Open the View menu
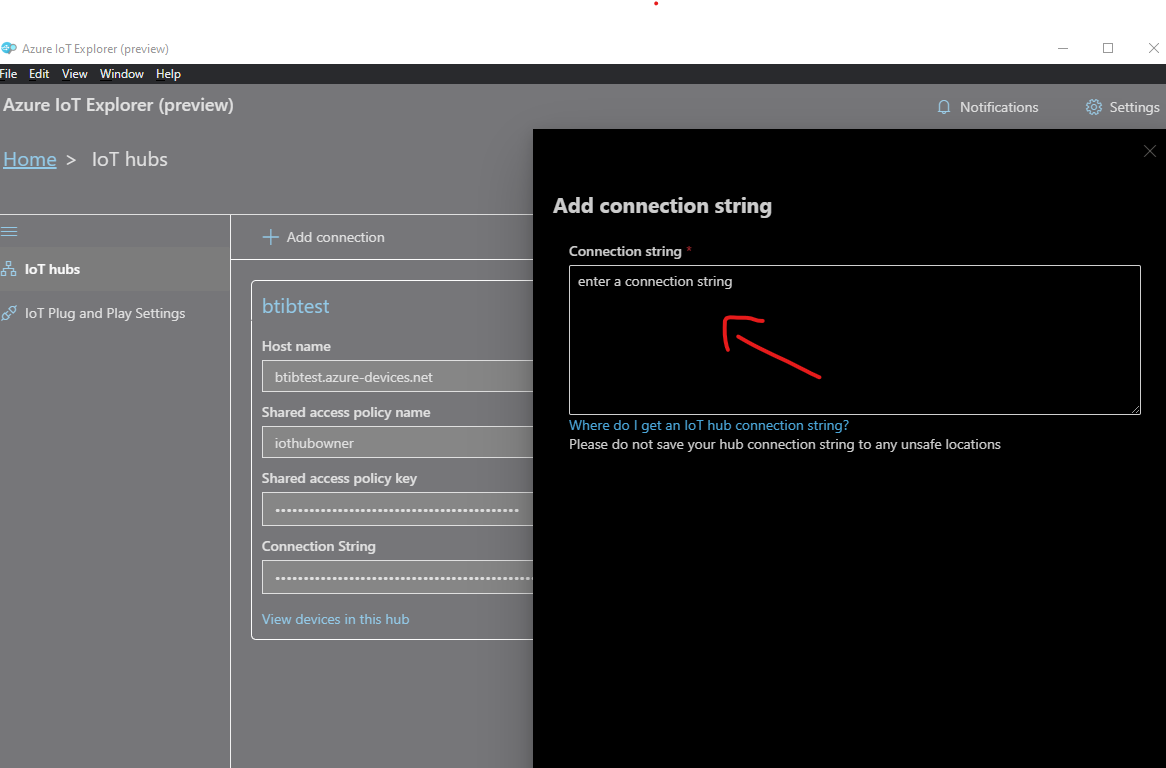The width and height of the screenshot is (1166, 768). coord(75,74)
